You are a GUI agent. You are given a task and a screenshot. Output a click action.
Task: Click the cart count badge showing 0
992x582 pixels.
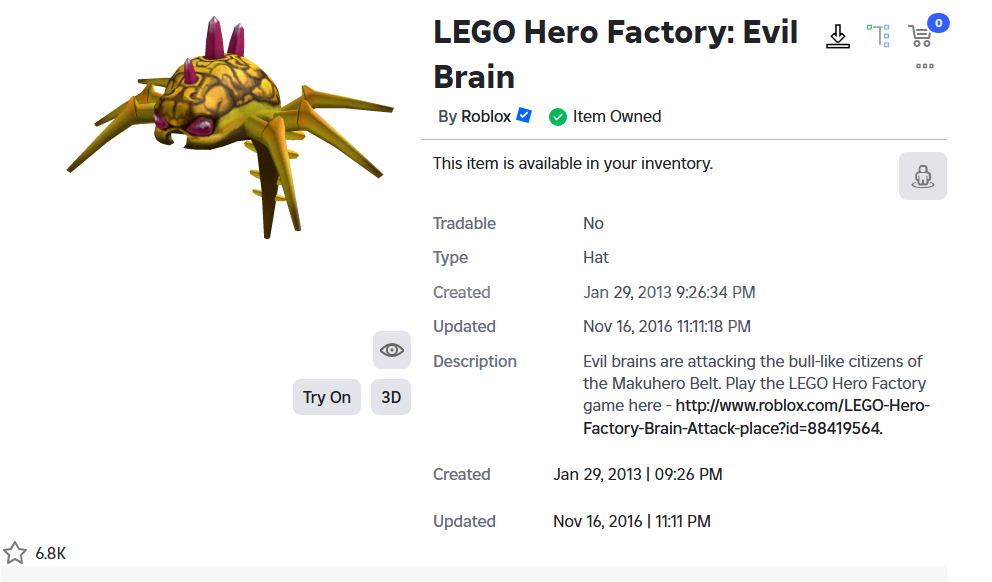point(939,23)
